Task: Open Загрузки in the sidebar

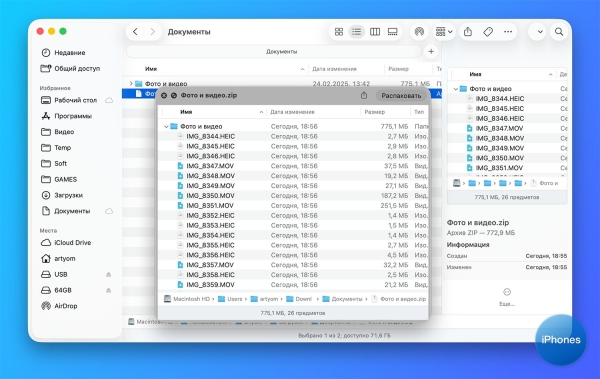Action: click(x=68, y=195)
